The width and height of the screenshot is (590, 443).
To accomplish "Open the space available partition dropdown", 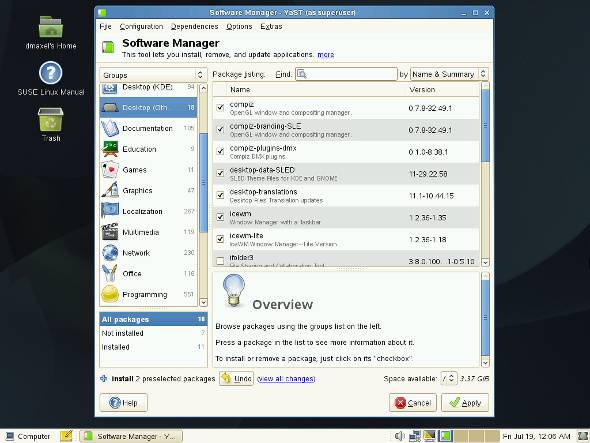I will pos(449,378).
